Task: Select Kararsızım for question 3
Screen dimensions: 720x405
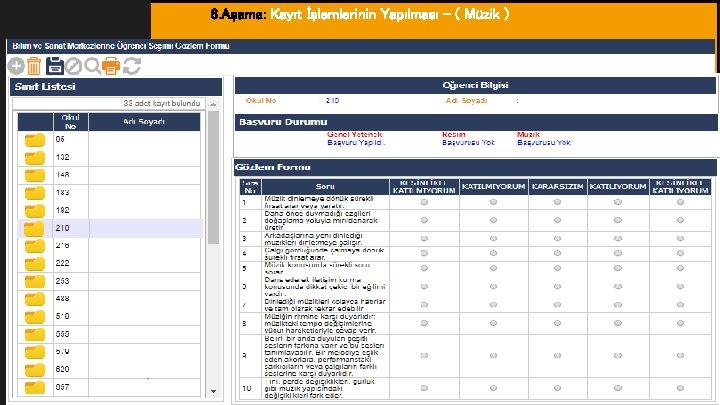Action: click(x=557, y=239)
